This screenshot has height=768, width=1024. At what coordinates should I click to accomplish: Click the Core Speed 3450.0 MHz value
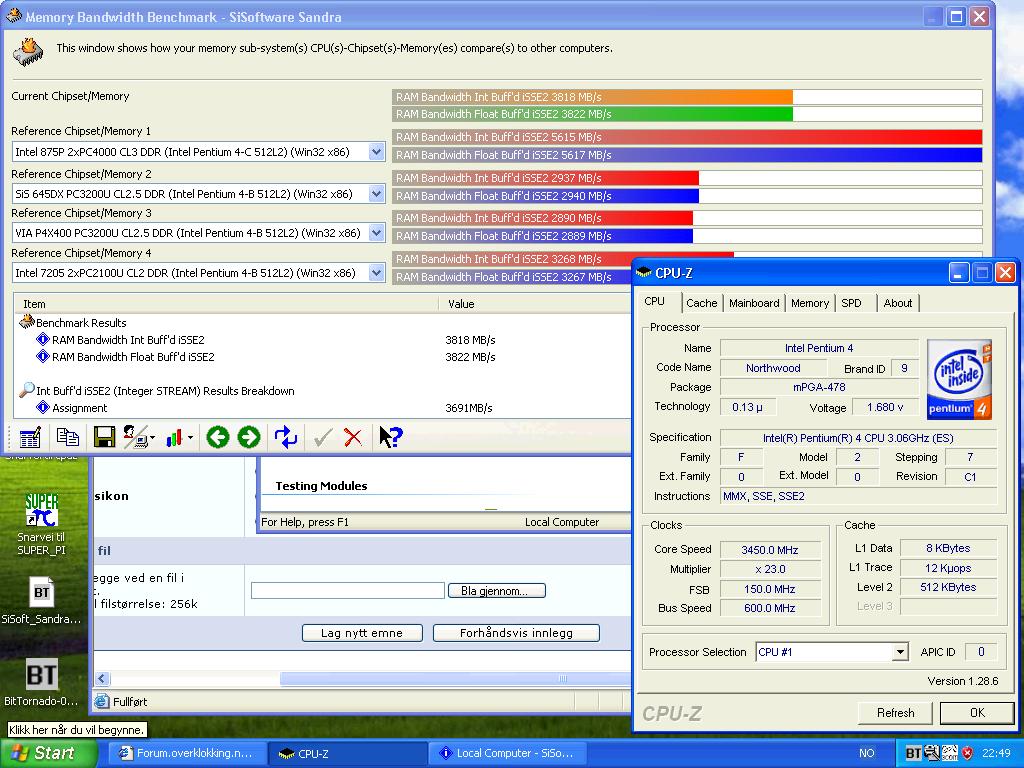click(770, 550)
